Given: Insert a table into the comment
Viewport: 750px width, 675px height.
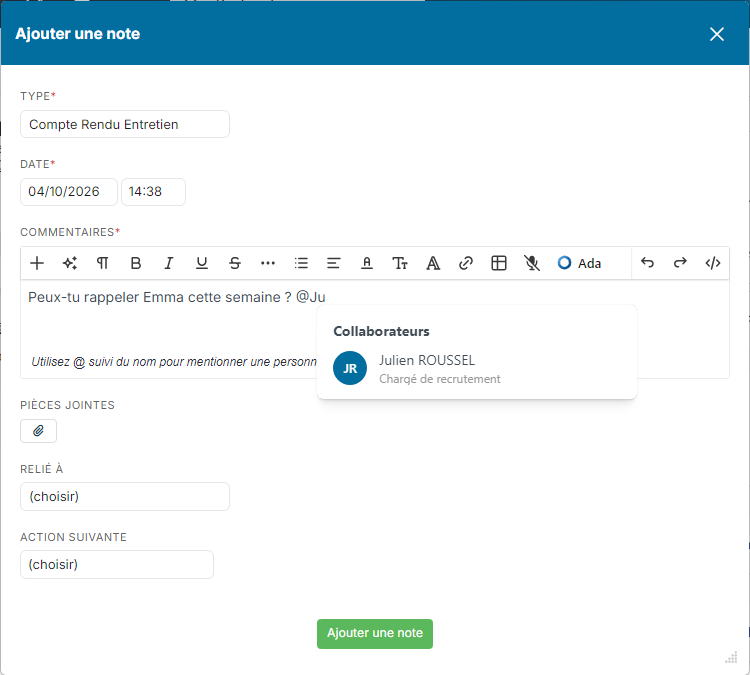Looking at the screenshot, I should point(499,263).
